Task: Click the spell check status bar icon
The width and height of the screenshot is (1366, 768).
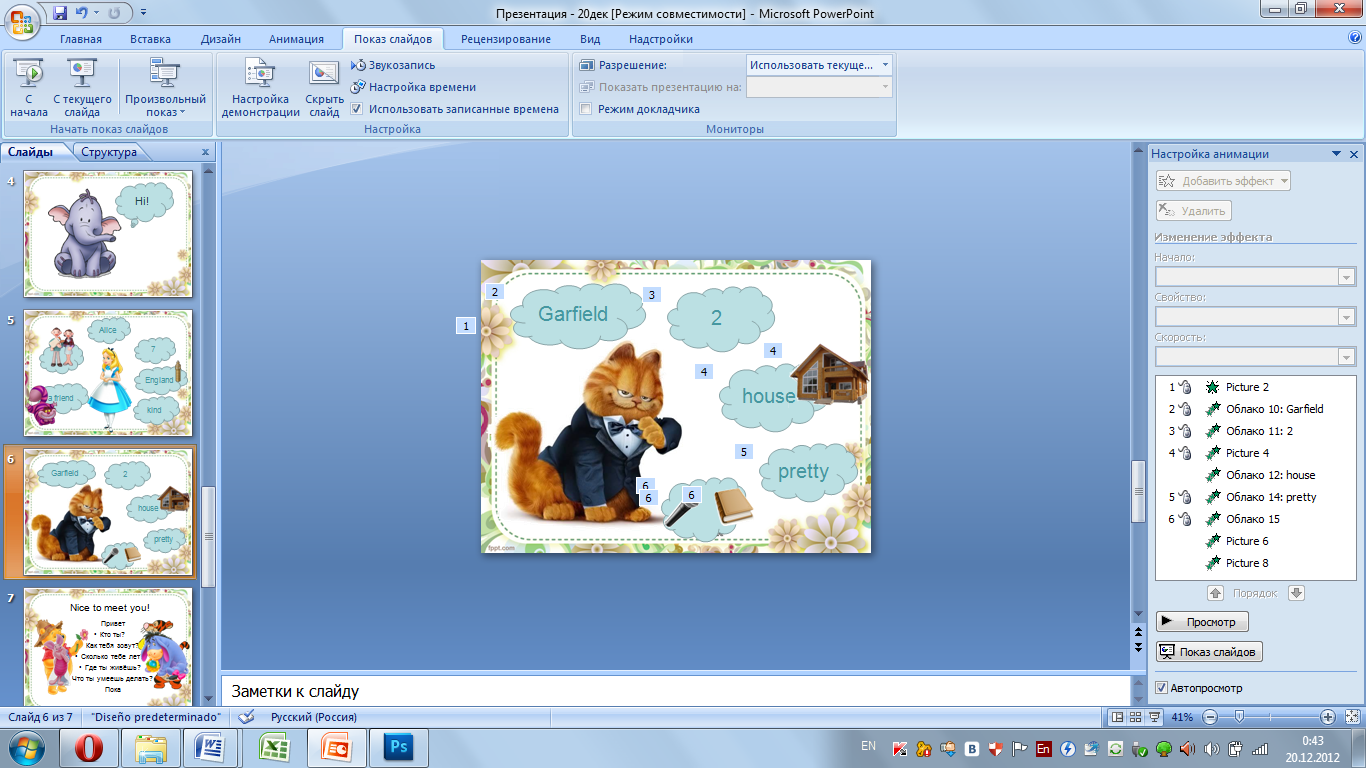Action: pos(246,717)
